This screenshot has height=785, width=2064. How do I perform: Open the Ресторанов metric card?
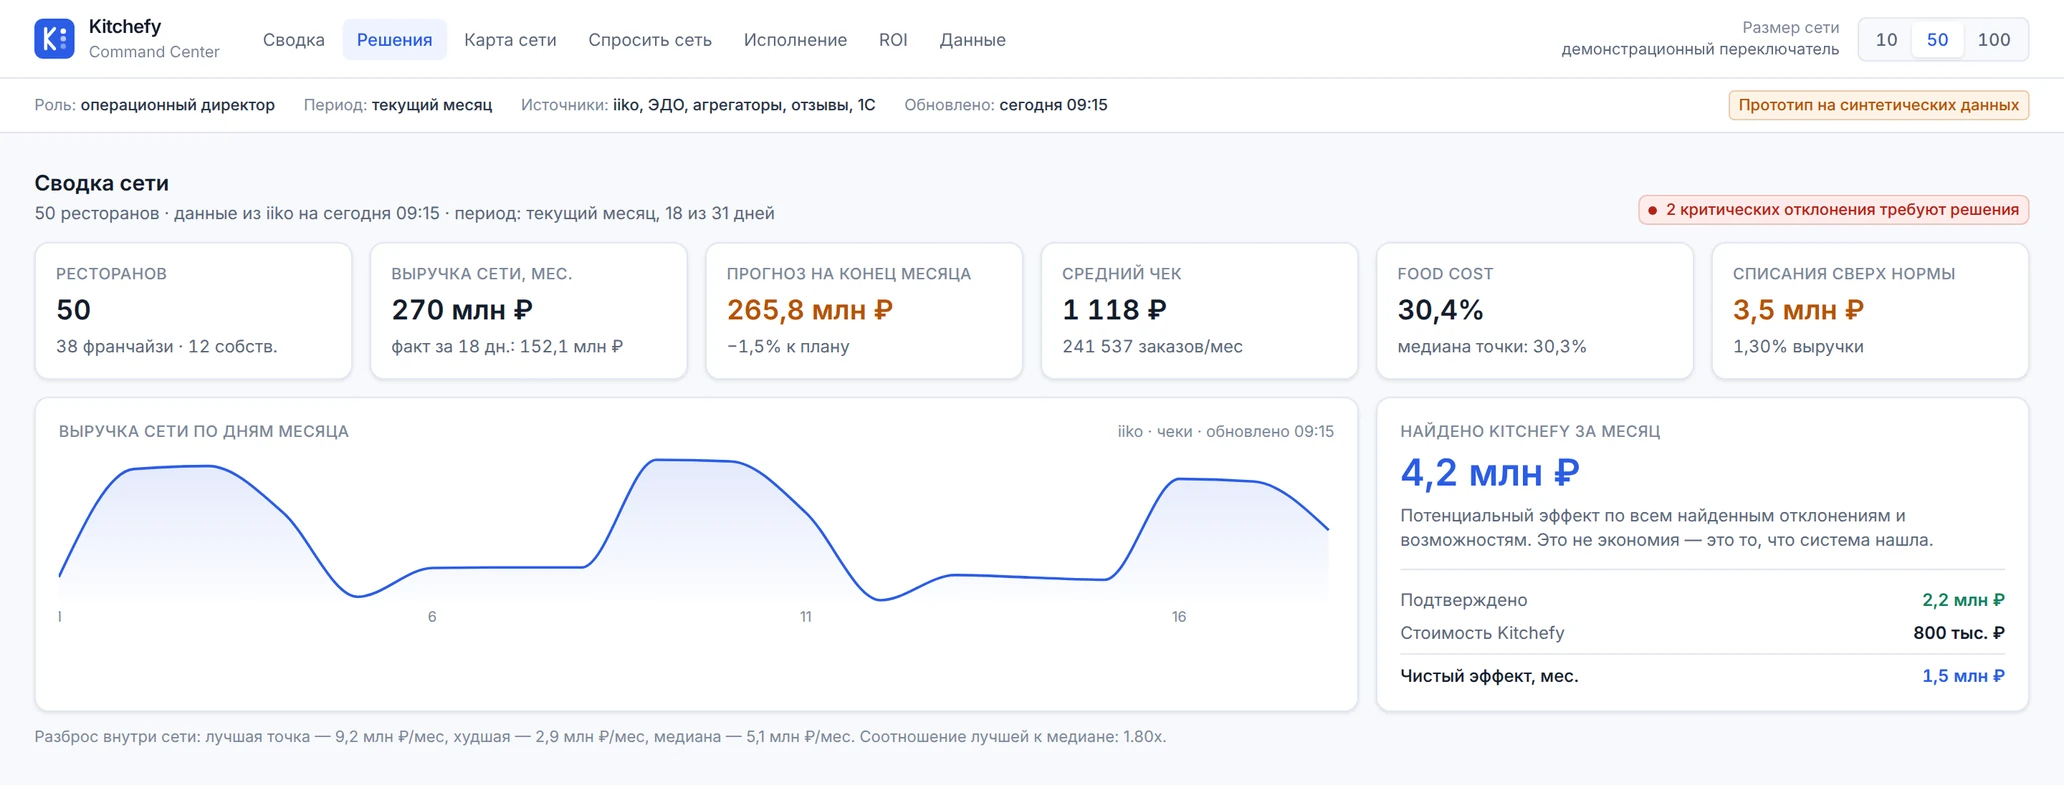tap(193, 311)
